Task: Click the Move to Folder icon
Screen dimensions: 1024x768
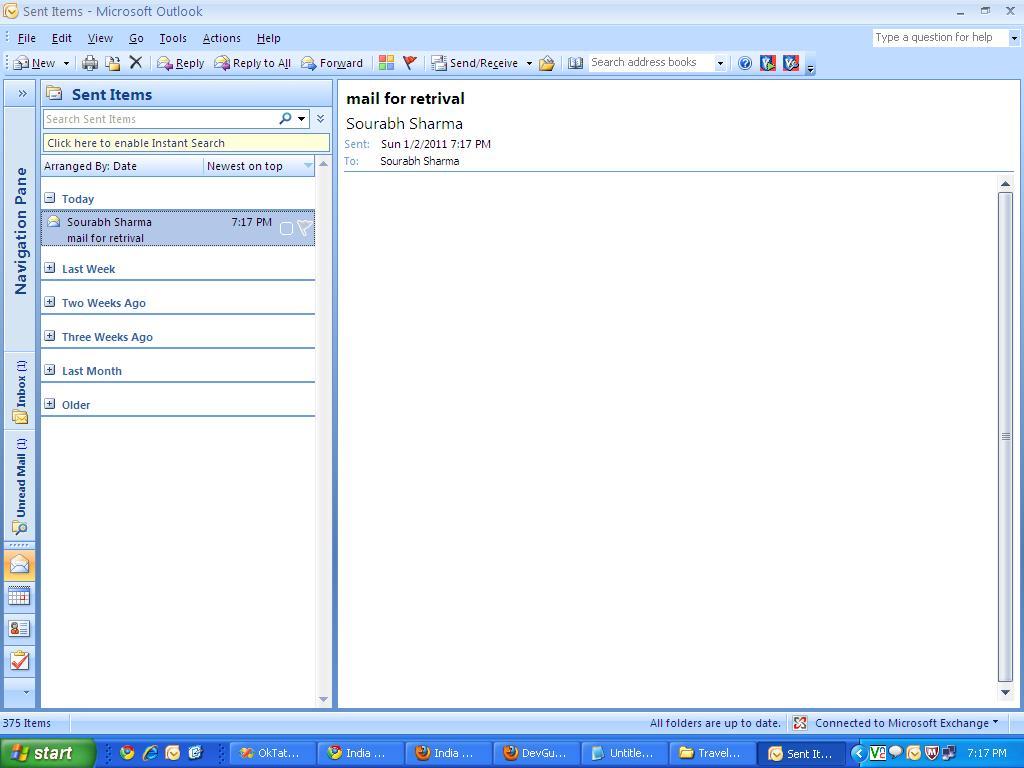Action: (x=113, y=63)
